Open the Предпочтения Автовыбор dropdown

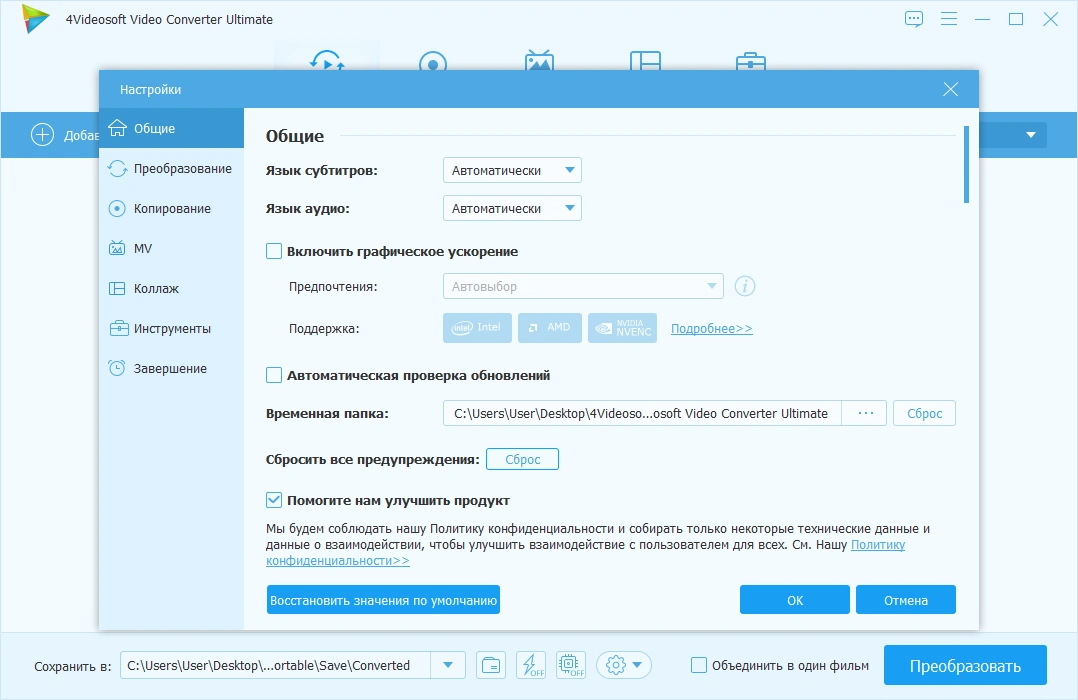click(583, 287)
